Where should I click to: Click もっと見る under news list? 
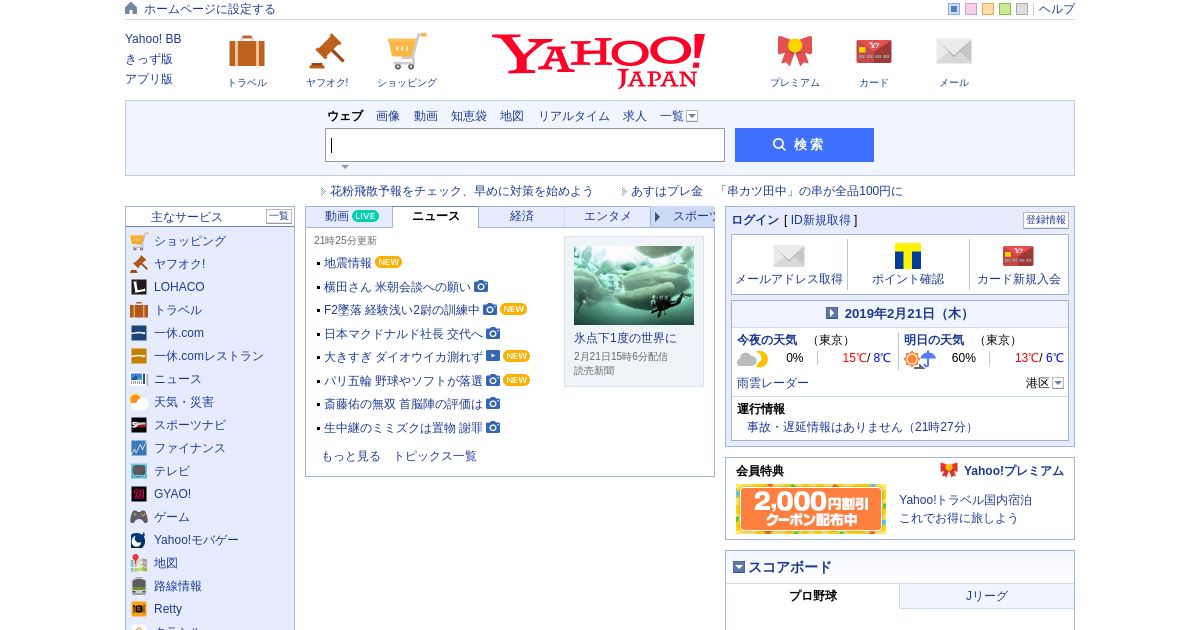[x=351, y=456]
